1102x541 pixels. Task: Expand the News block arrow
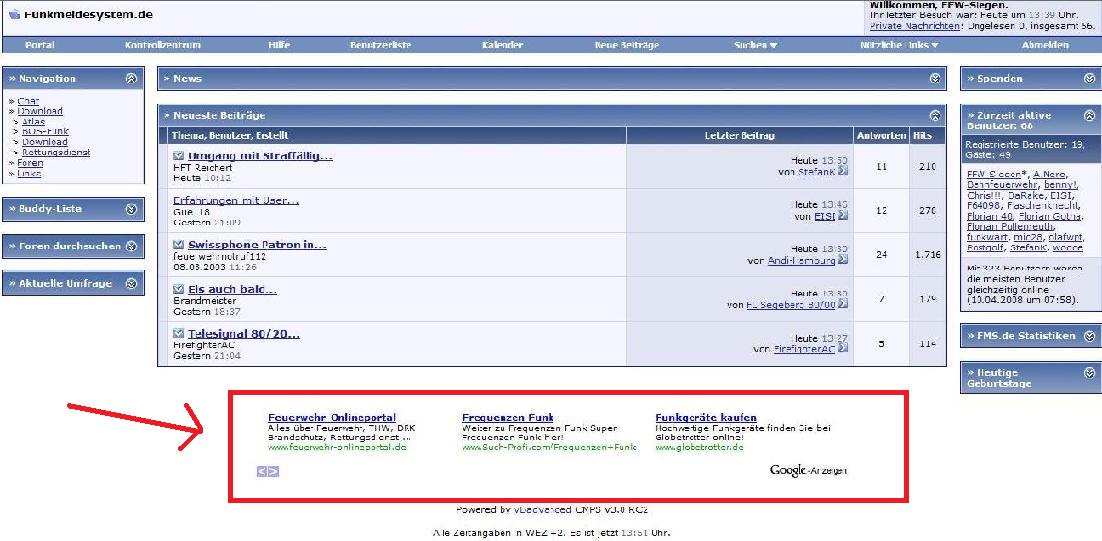click(x=935, y=78)
